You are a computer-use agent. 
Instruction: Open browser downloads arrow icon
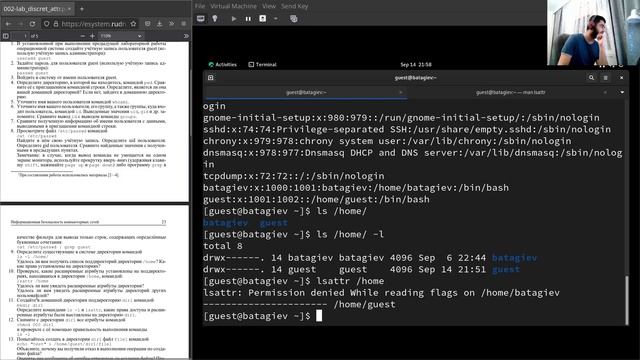[x=160, y=24]
